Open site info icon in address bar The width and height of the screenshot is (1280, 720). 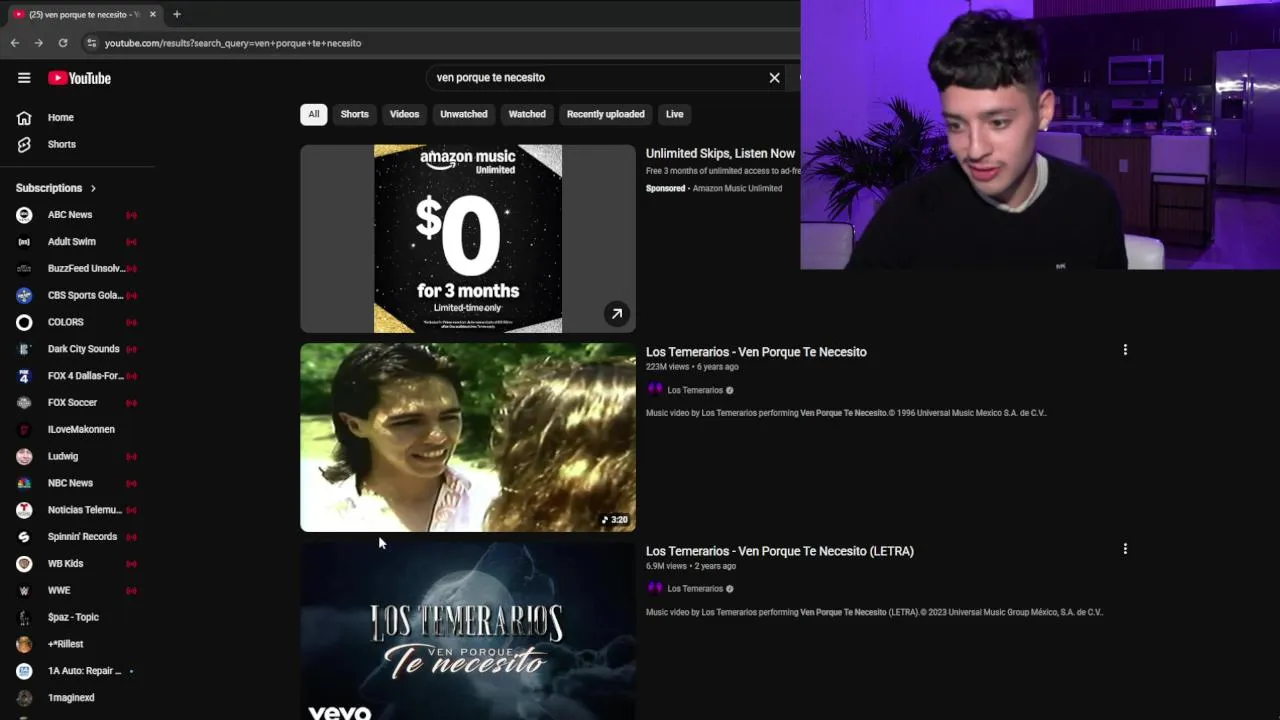92,43
